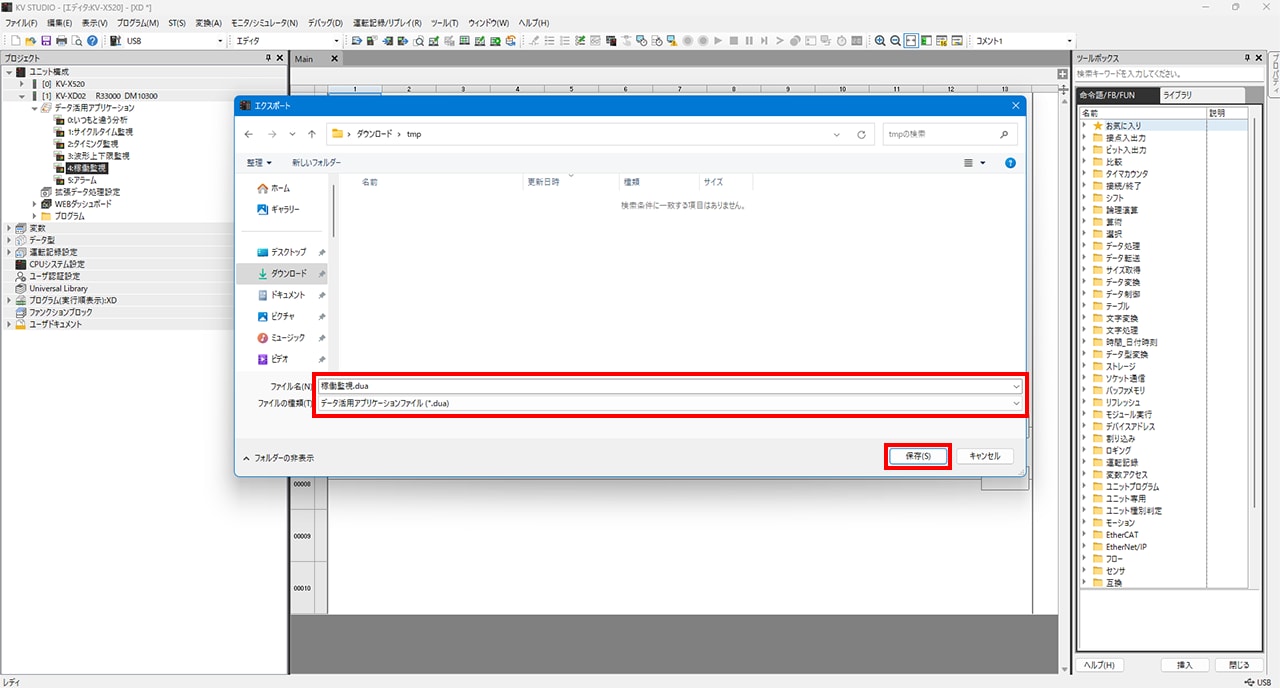
Task: Open help via the blue question mark icon
Action: point(92,41)
